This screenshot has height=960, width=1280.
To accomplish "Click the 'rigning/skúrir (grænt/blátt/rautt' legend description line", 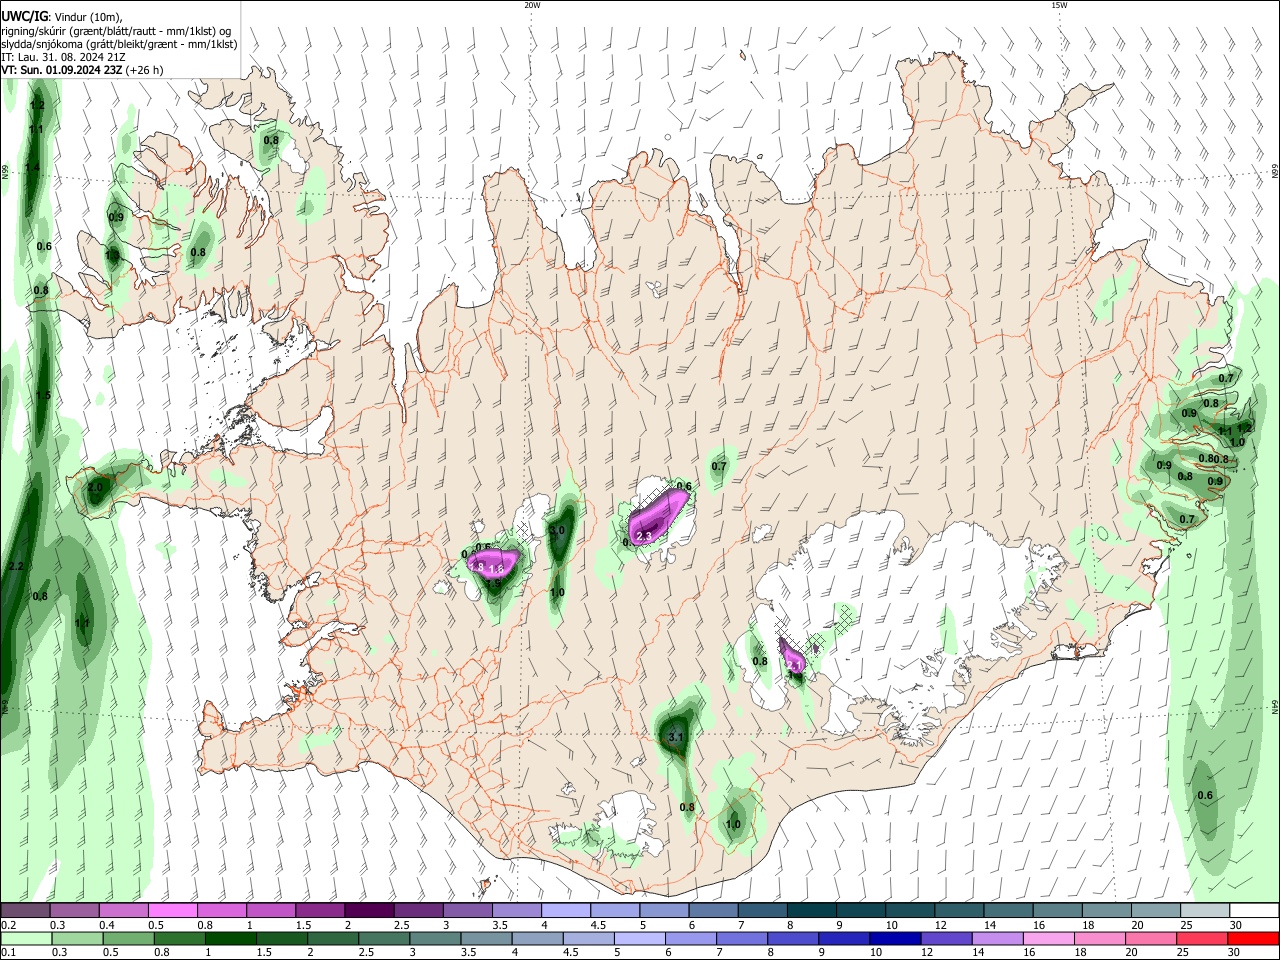I will [117, 31].
